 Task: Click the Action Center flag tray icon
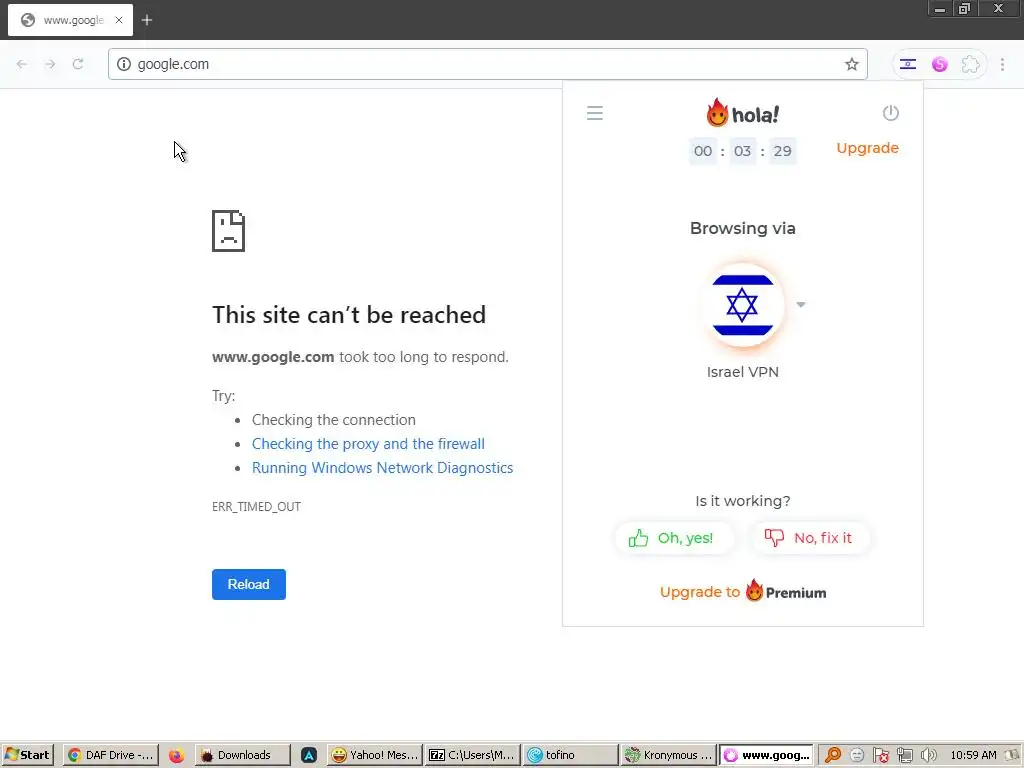point(880,755)
